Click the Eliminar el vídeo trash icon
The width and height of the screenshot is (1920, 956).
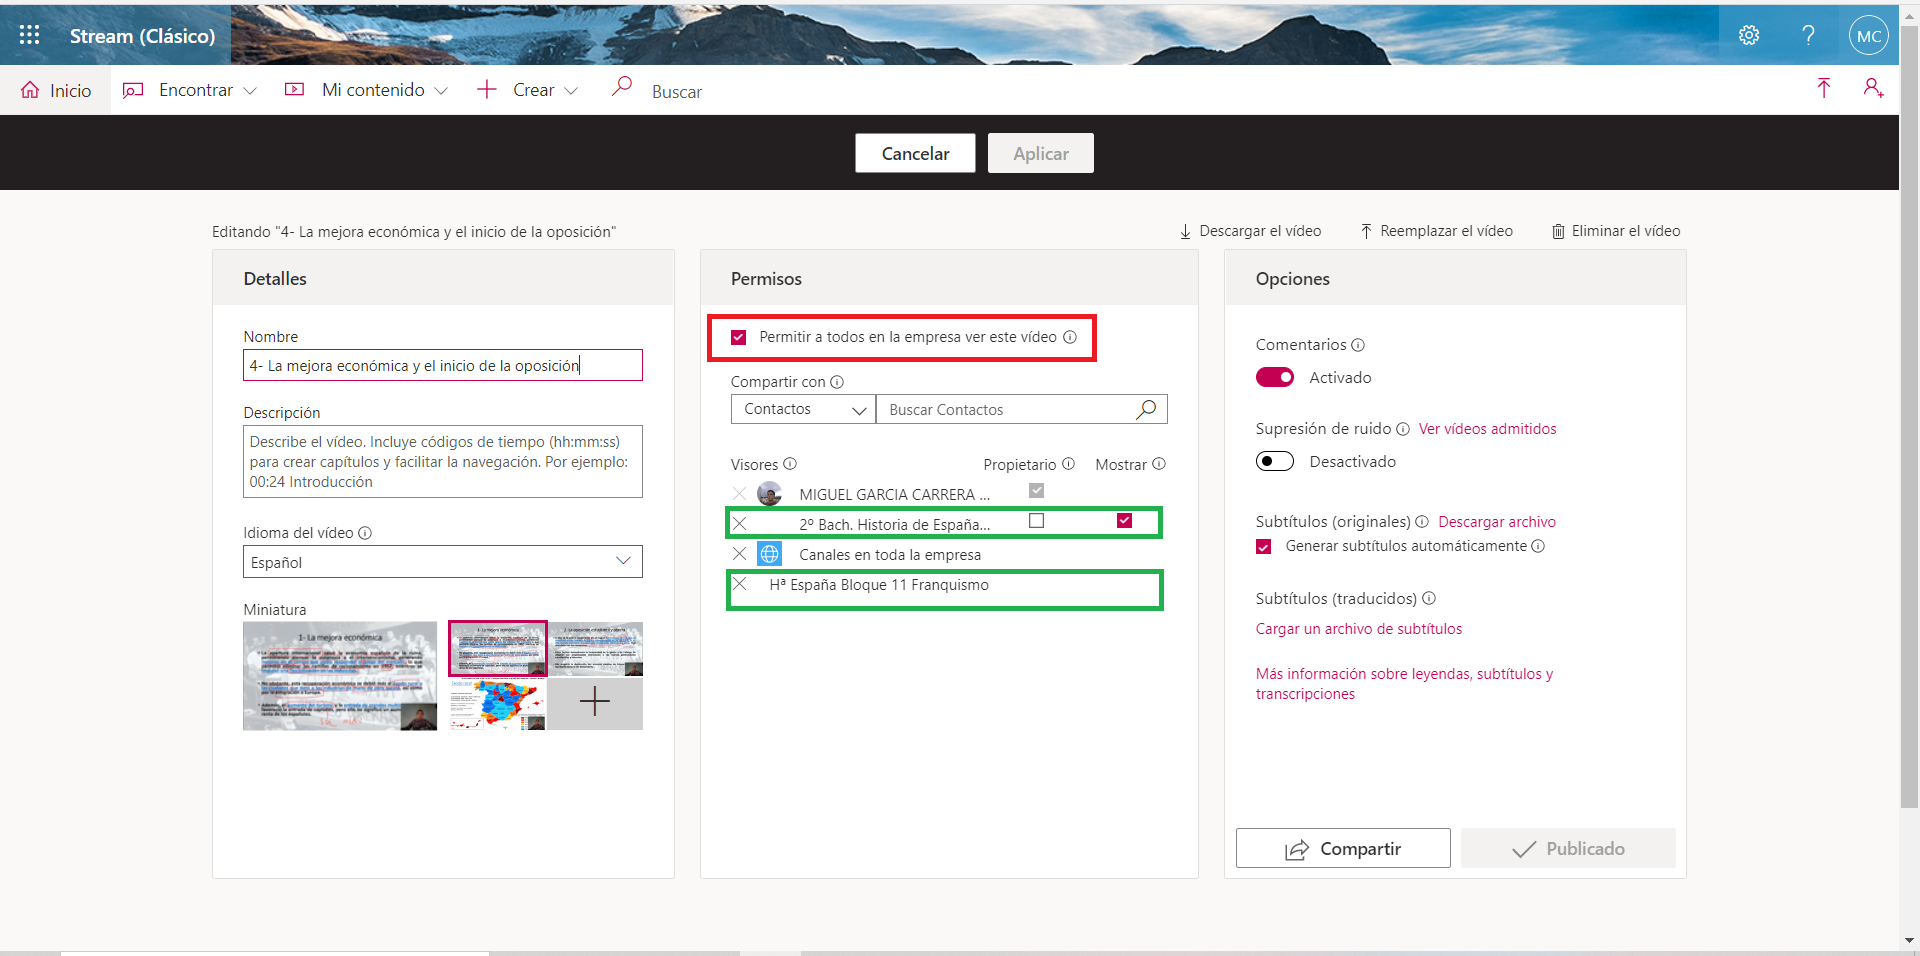click(x=1558, y=231)
